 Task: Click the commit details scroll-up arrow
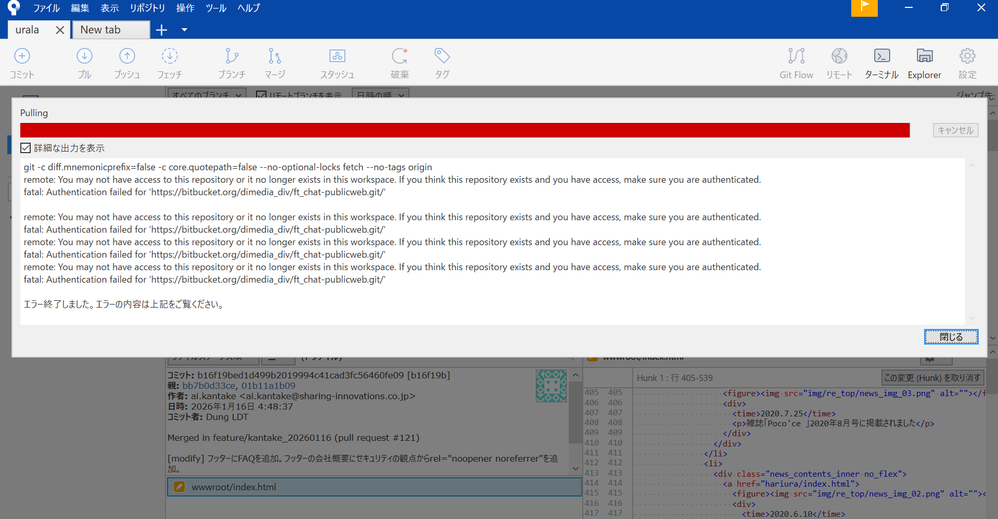coord(575,375)
